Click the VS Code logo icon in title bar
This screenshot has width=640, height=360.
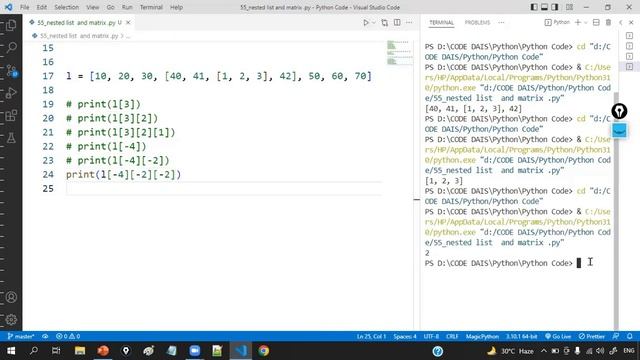tap(9, 7)
